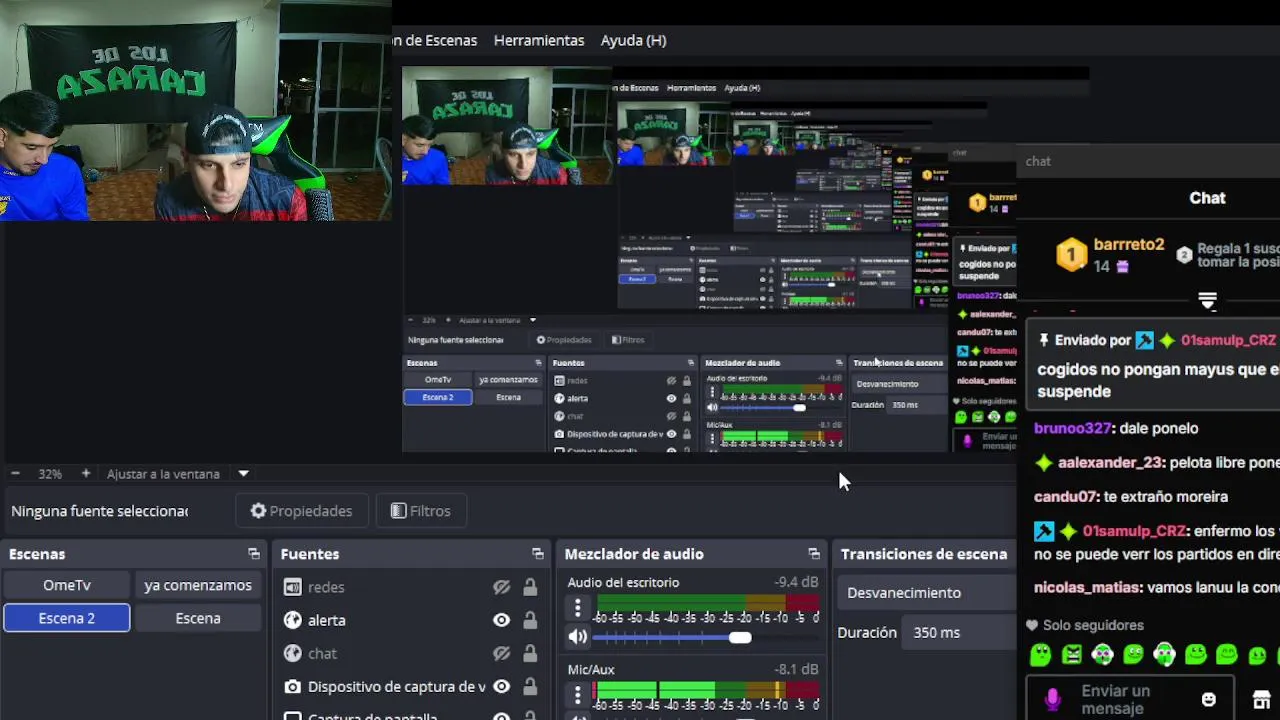Show the hidden chat source via eye

501,653
